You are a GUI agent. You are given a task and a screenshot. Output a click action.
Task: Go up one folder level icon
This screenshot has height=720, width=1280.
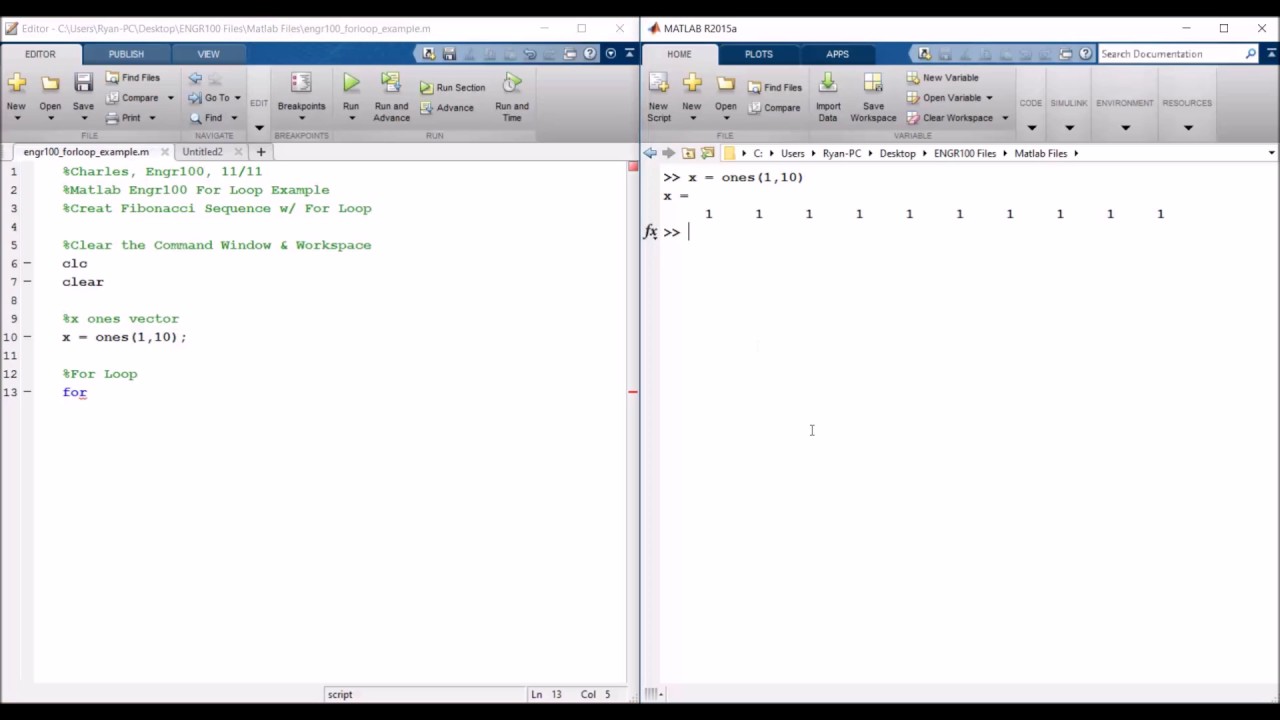point(688,153)
